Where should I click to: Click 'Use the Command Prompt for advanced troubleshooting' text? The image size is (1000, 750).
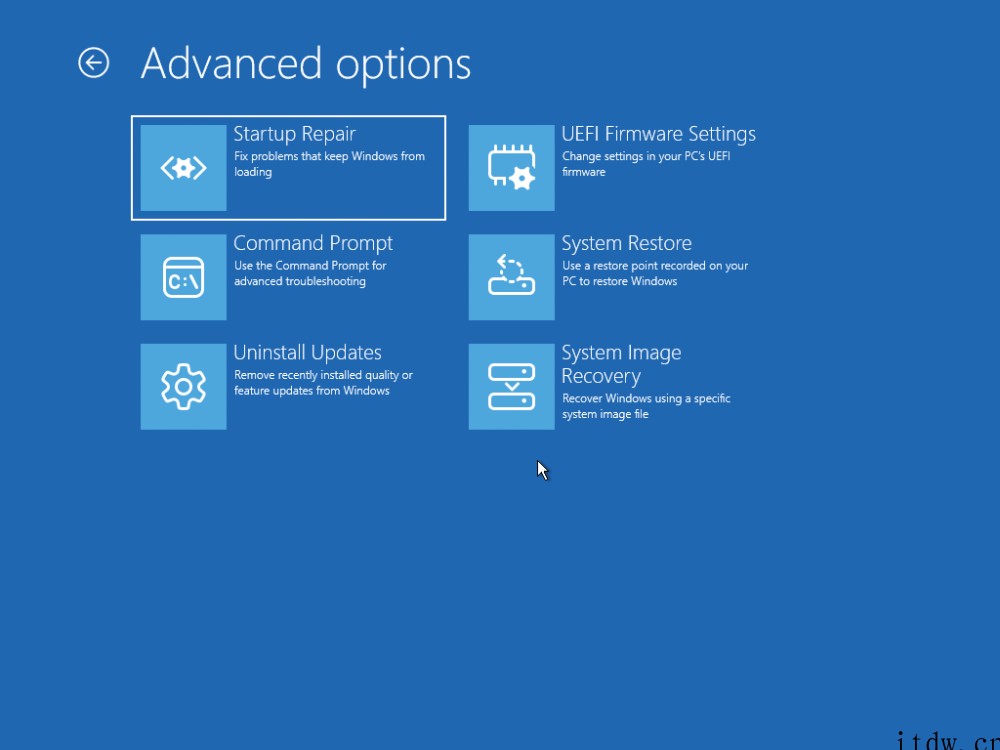pyautogui.click(x=310, y=274)
